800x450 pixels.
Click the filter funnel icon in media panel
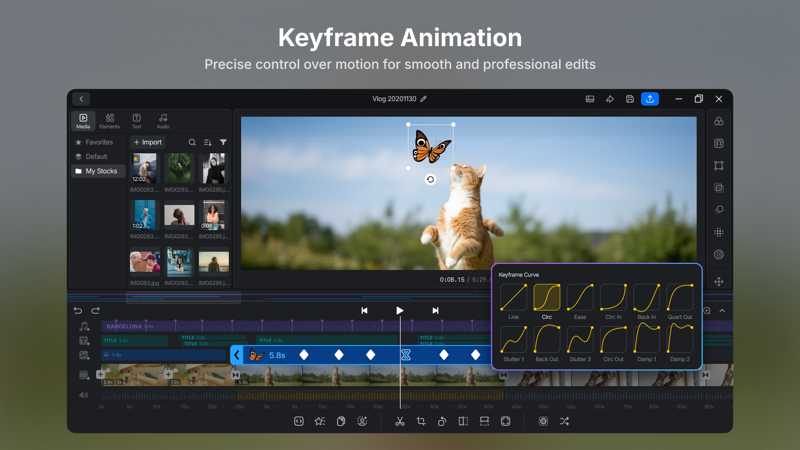(223, 142)
